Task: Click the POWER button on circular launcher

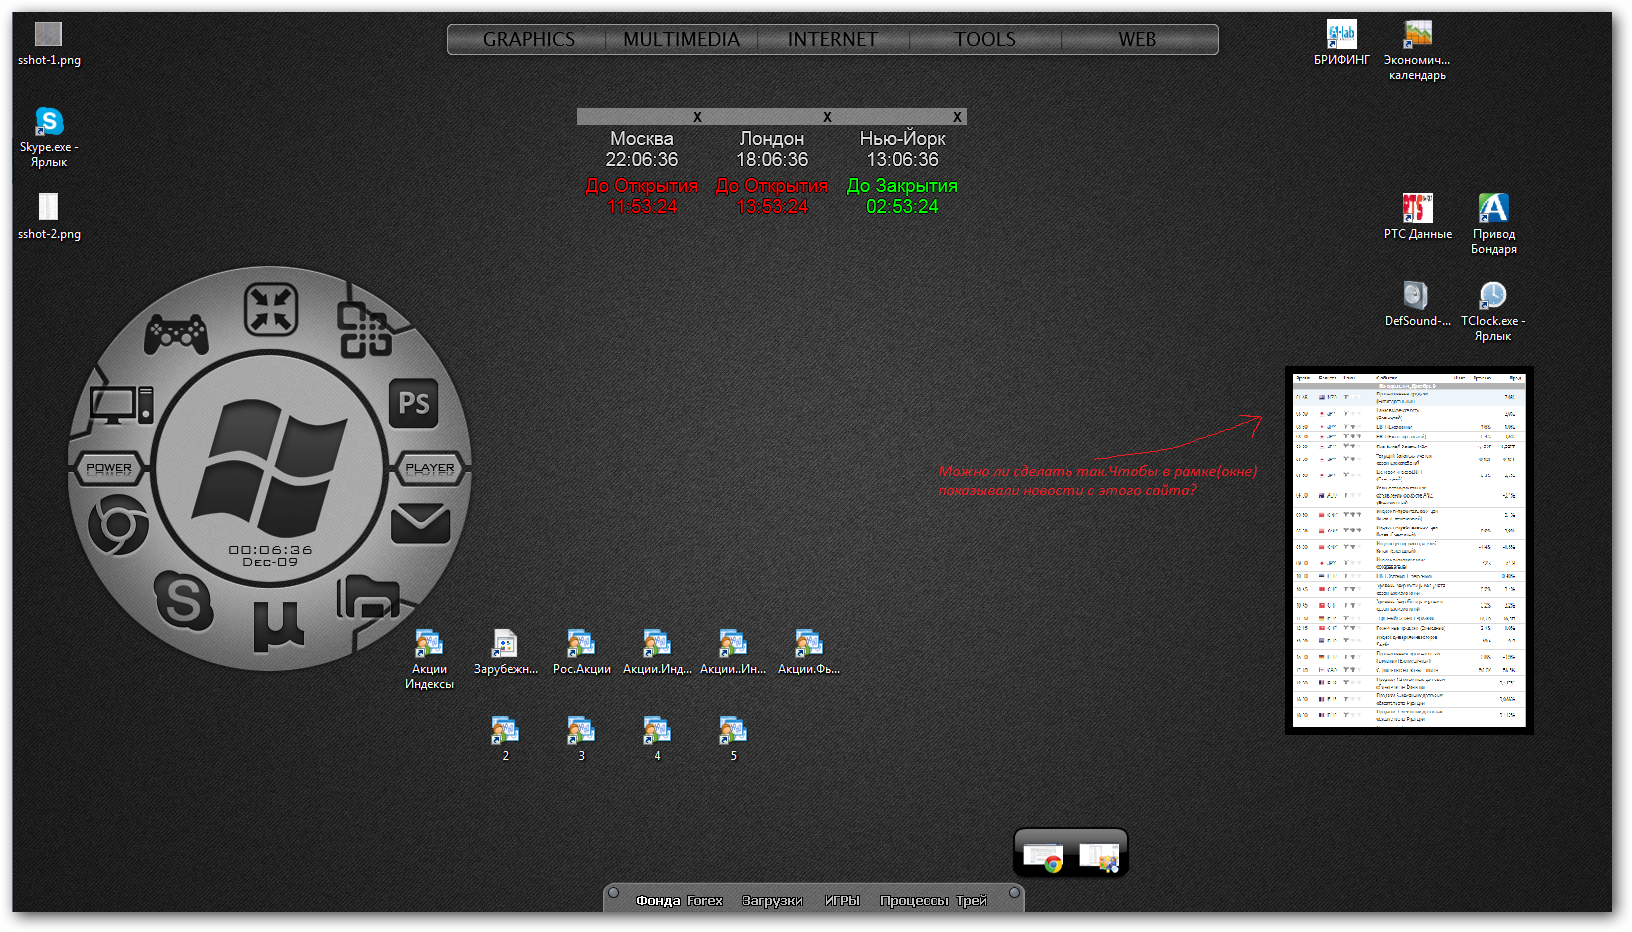Action: 108,468
